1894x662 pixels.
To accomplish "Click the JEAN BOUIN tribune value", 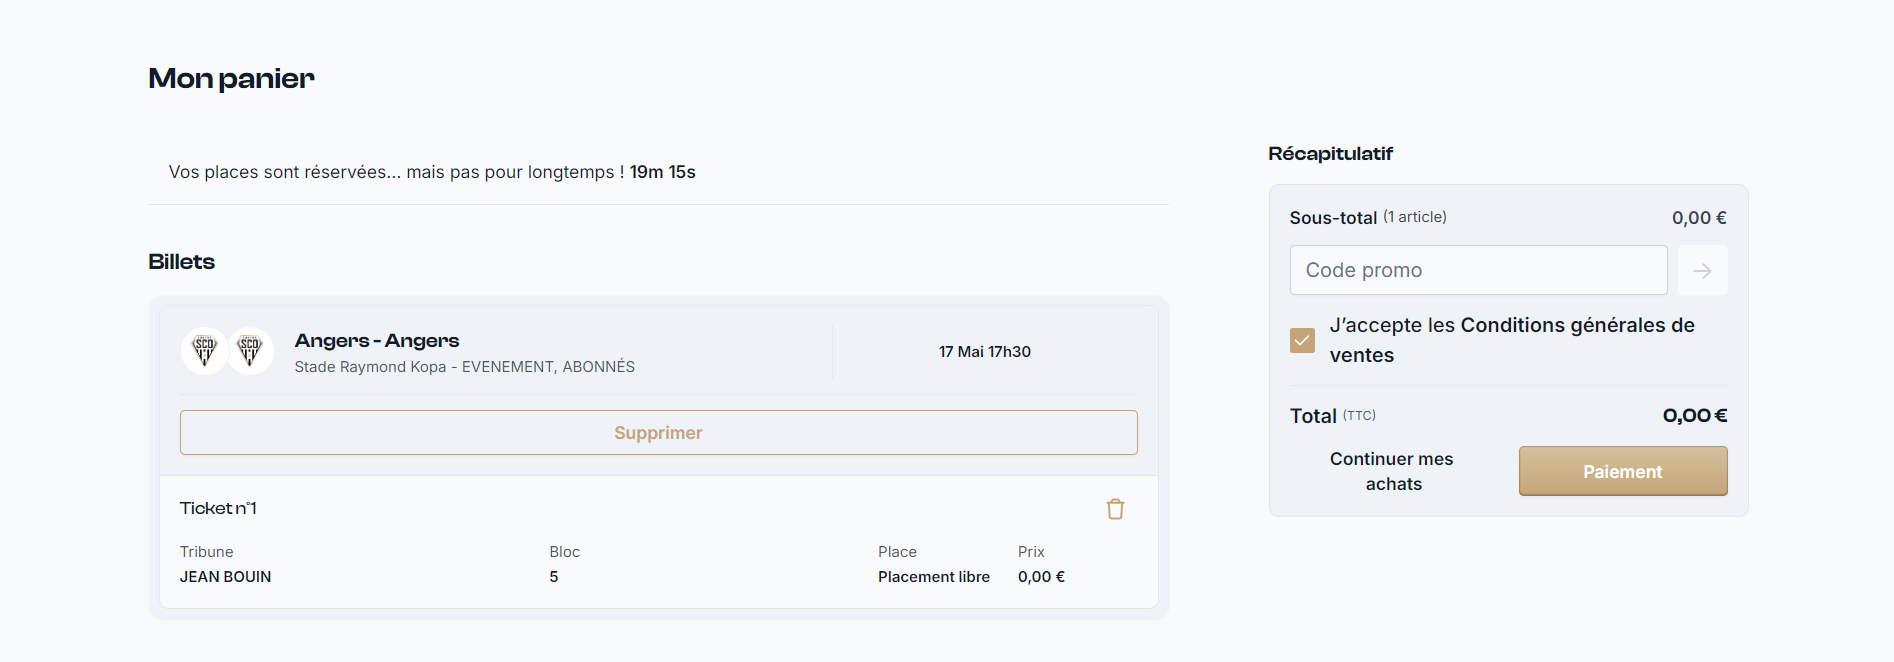I will tap(225, 577).
